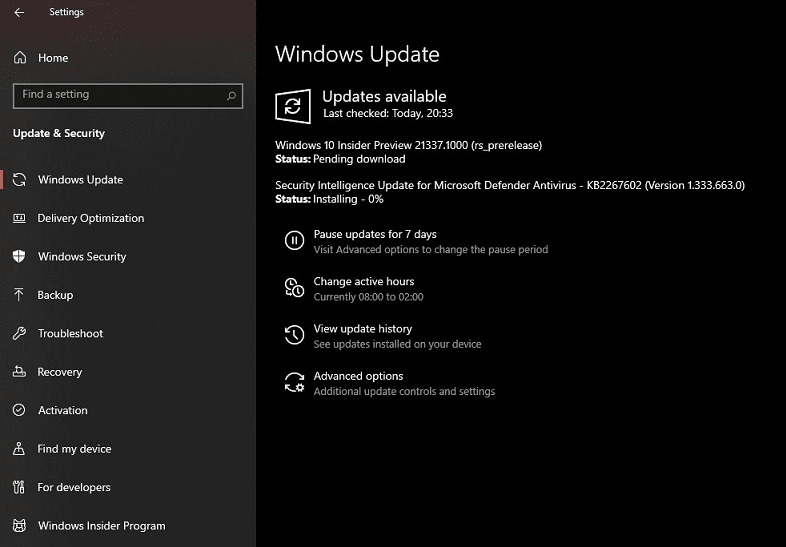This screenshot has height=547, width=786.
Task: Click the Windows Insider Program cat icon
Action: pos(19,525)
